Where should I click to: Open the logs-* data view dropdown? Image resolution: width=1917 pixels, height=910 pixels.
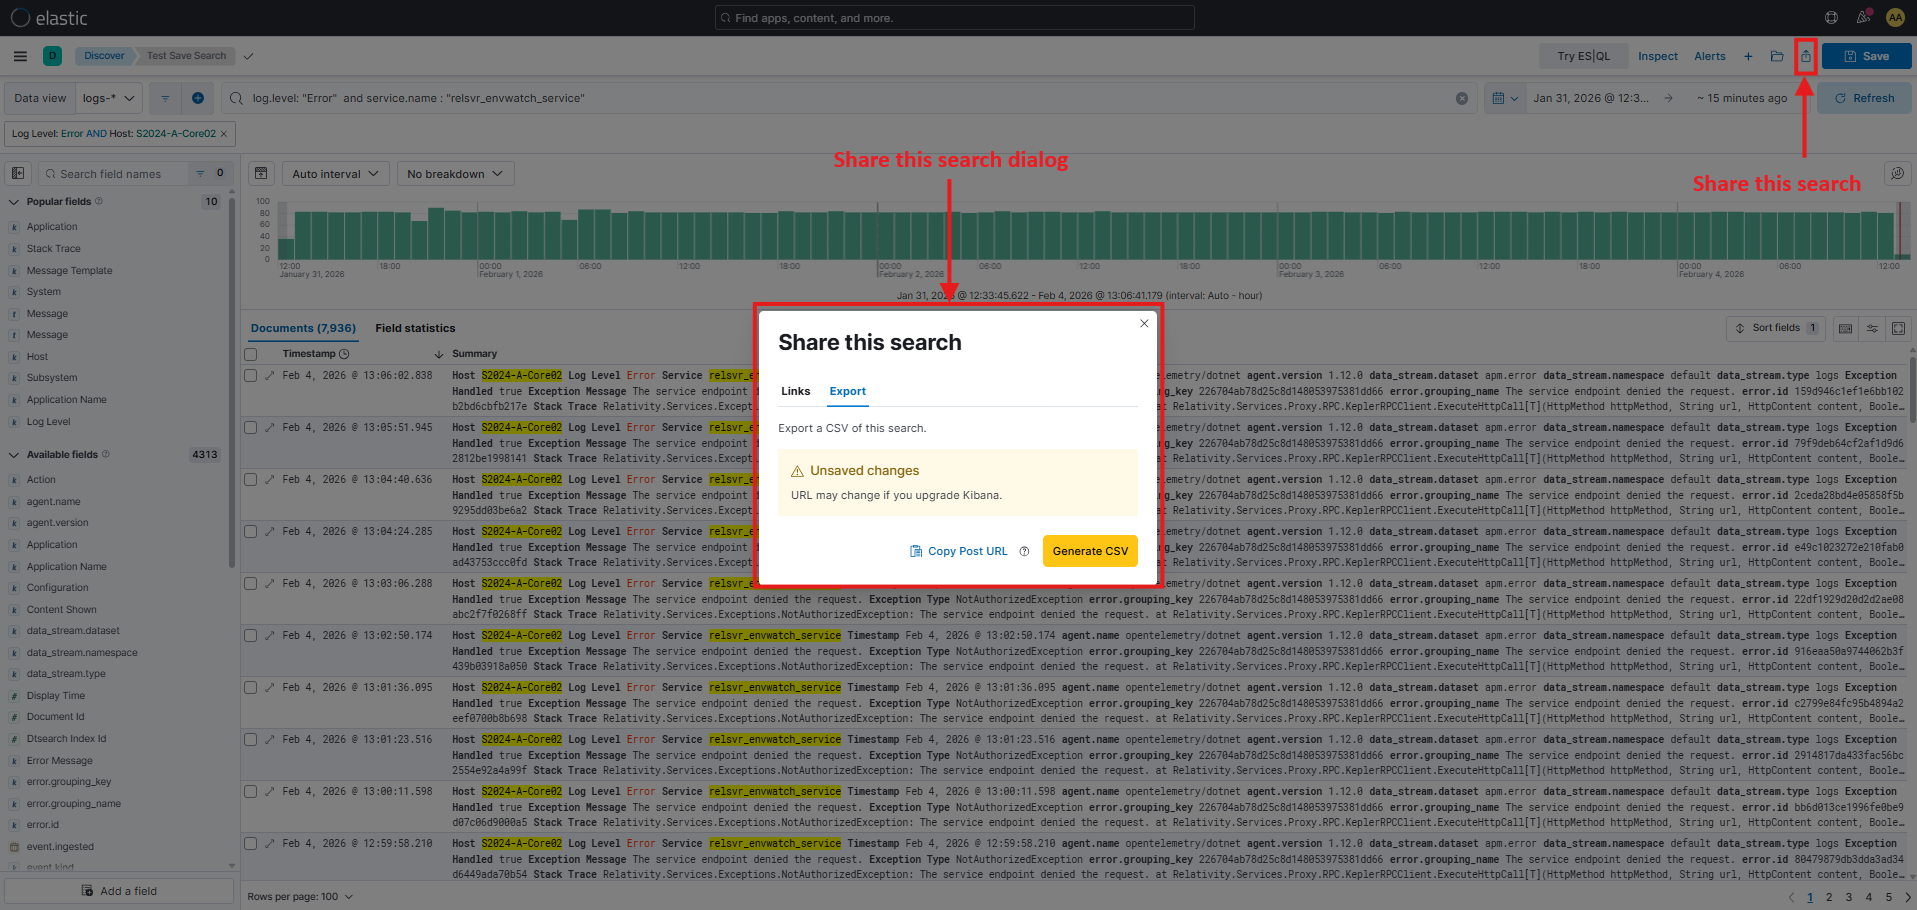pos(108,98)
